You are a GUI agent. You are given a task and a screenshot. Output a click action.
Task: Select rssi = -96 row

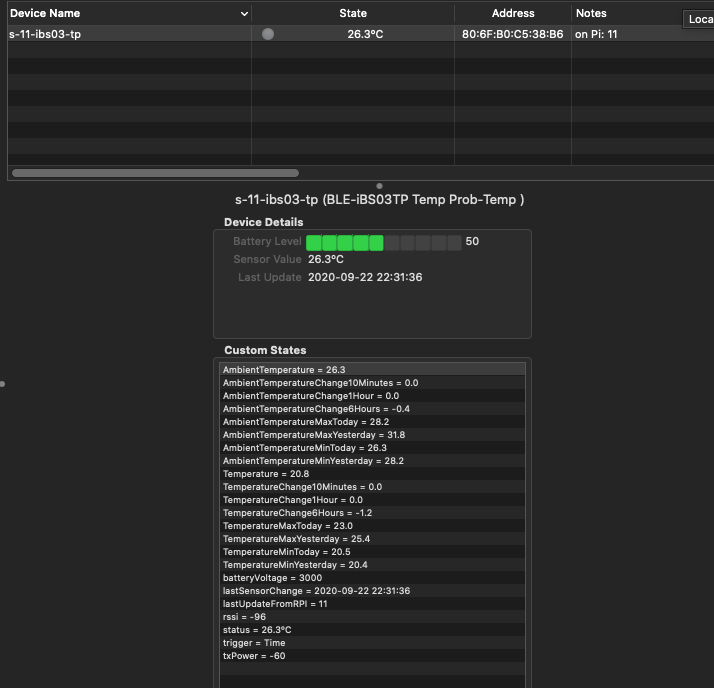[x=372, y=616]
